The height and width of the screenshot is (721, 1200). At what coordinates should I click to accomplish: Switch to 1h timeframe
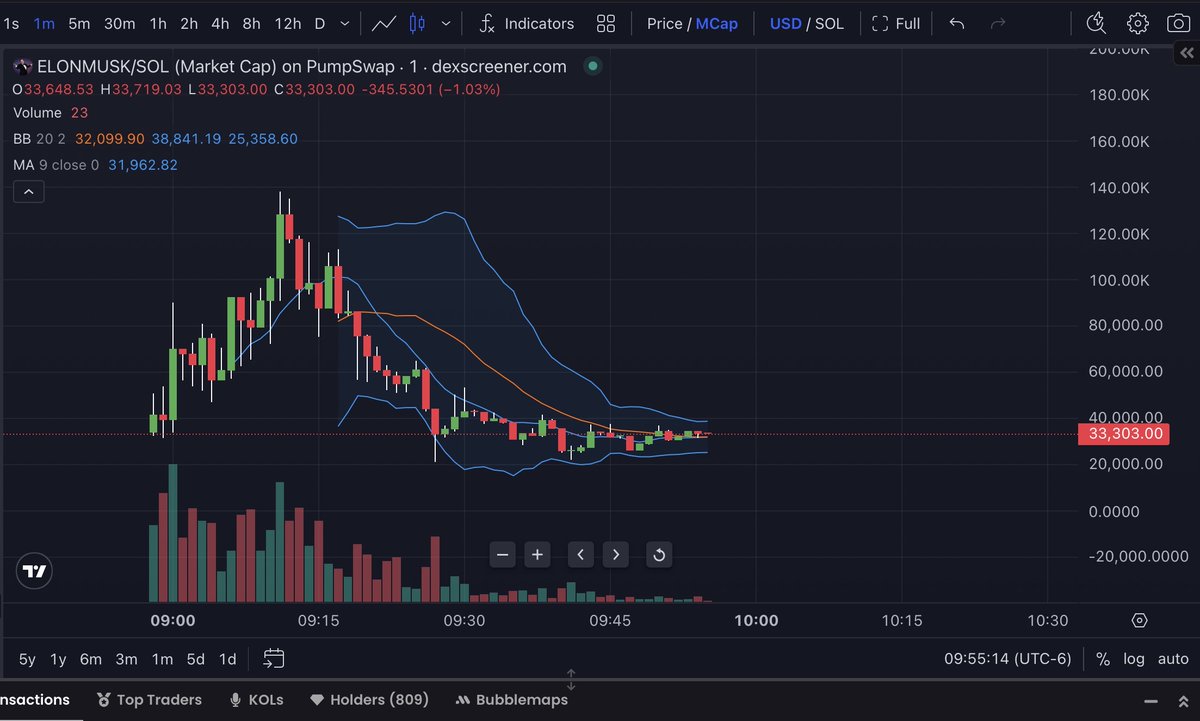(x=158, y=23)
